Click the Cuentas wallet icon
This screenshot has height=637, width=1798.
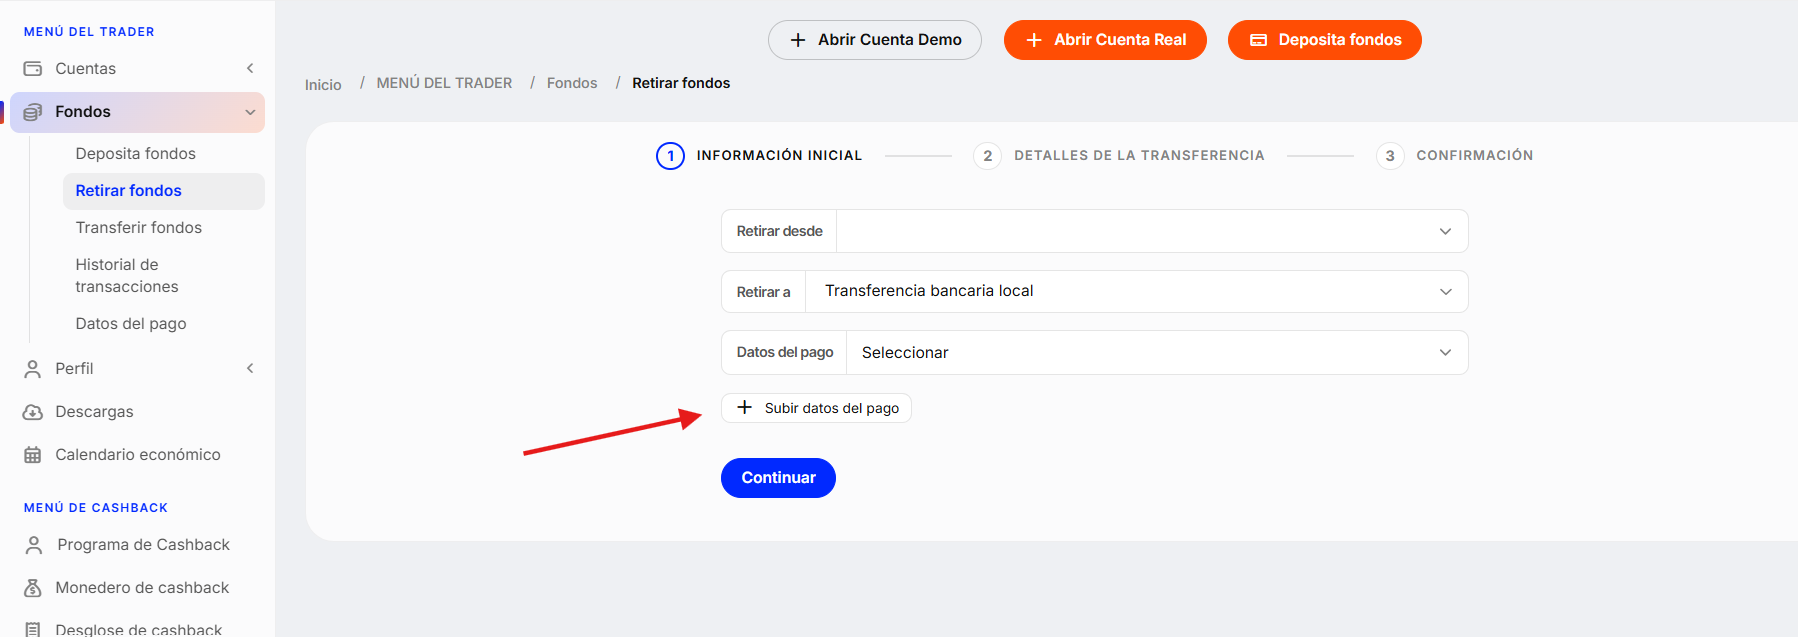tap(33, 69)
